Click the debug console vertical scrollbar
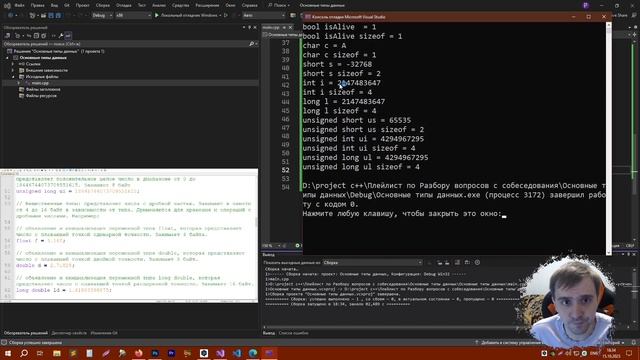 tap(609, 139)
